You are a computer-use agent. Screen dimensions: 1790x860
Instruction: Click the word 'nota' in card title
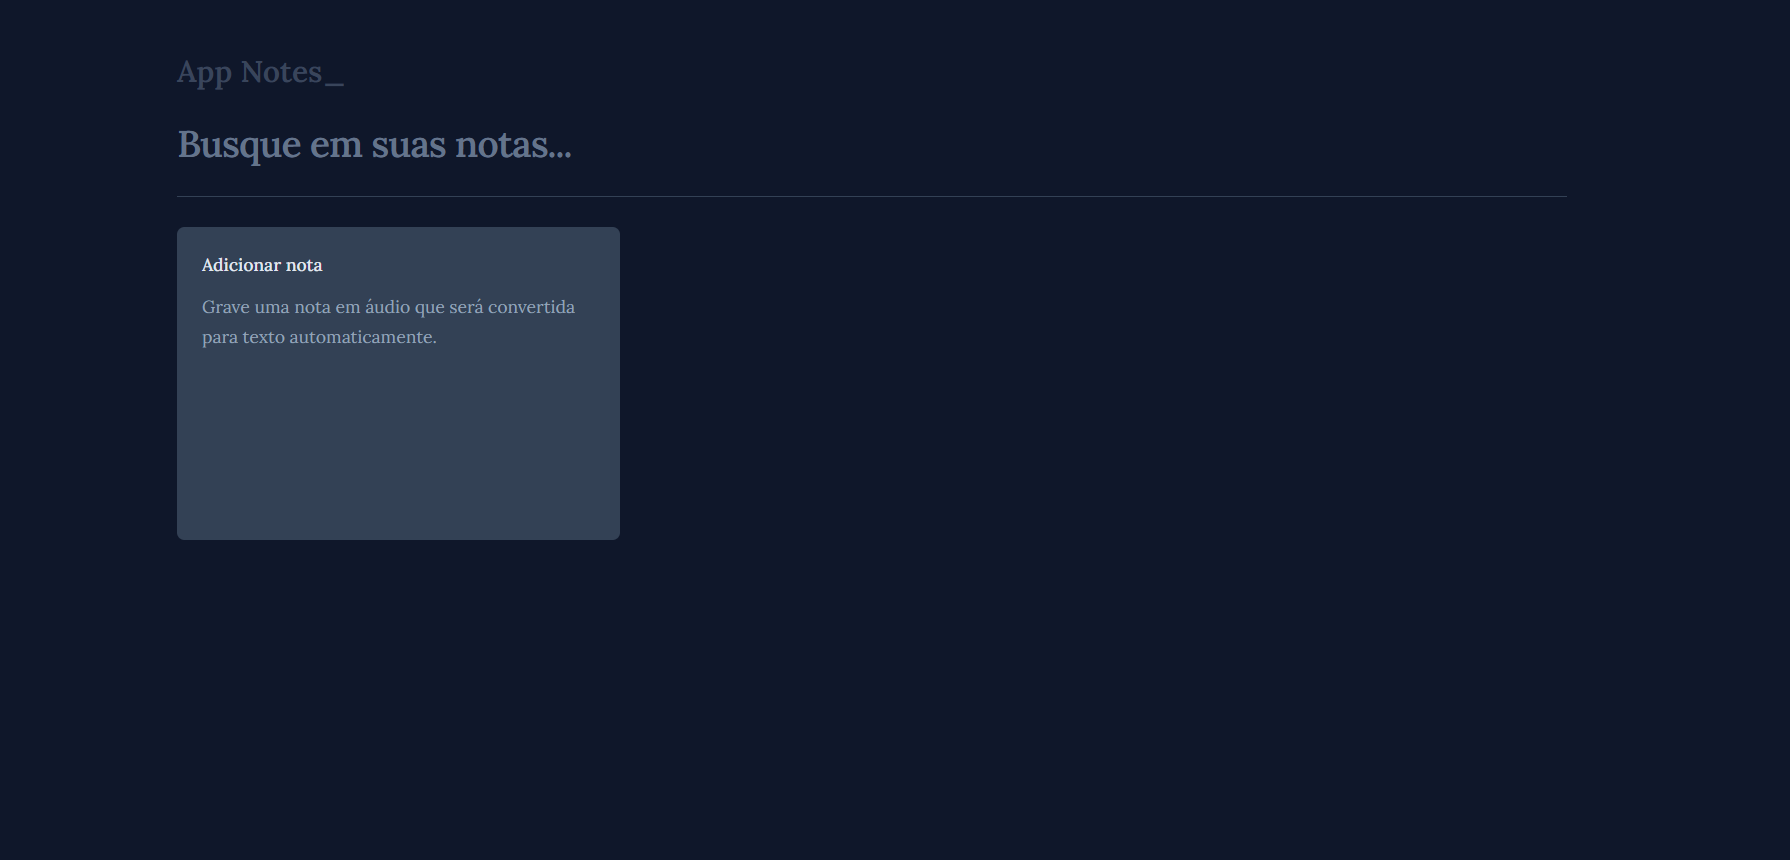click(304, 265)
